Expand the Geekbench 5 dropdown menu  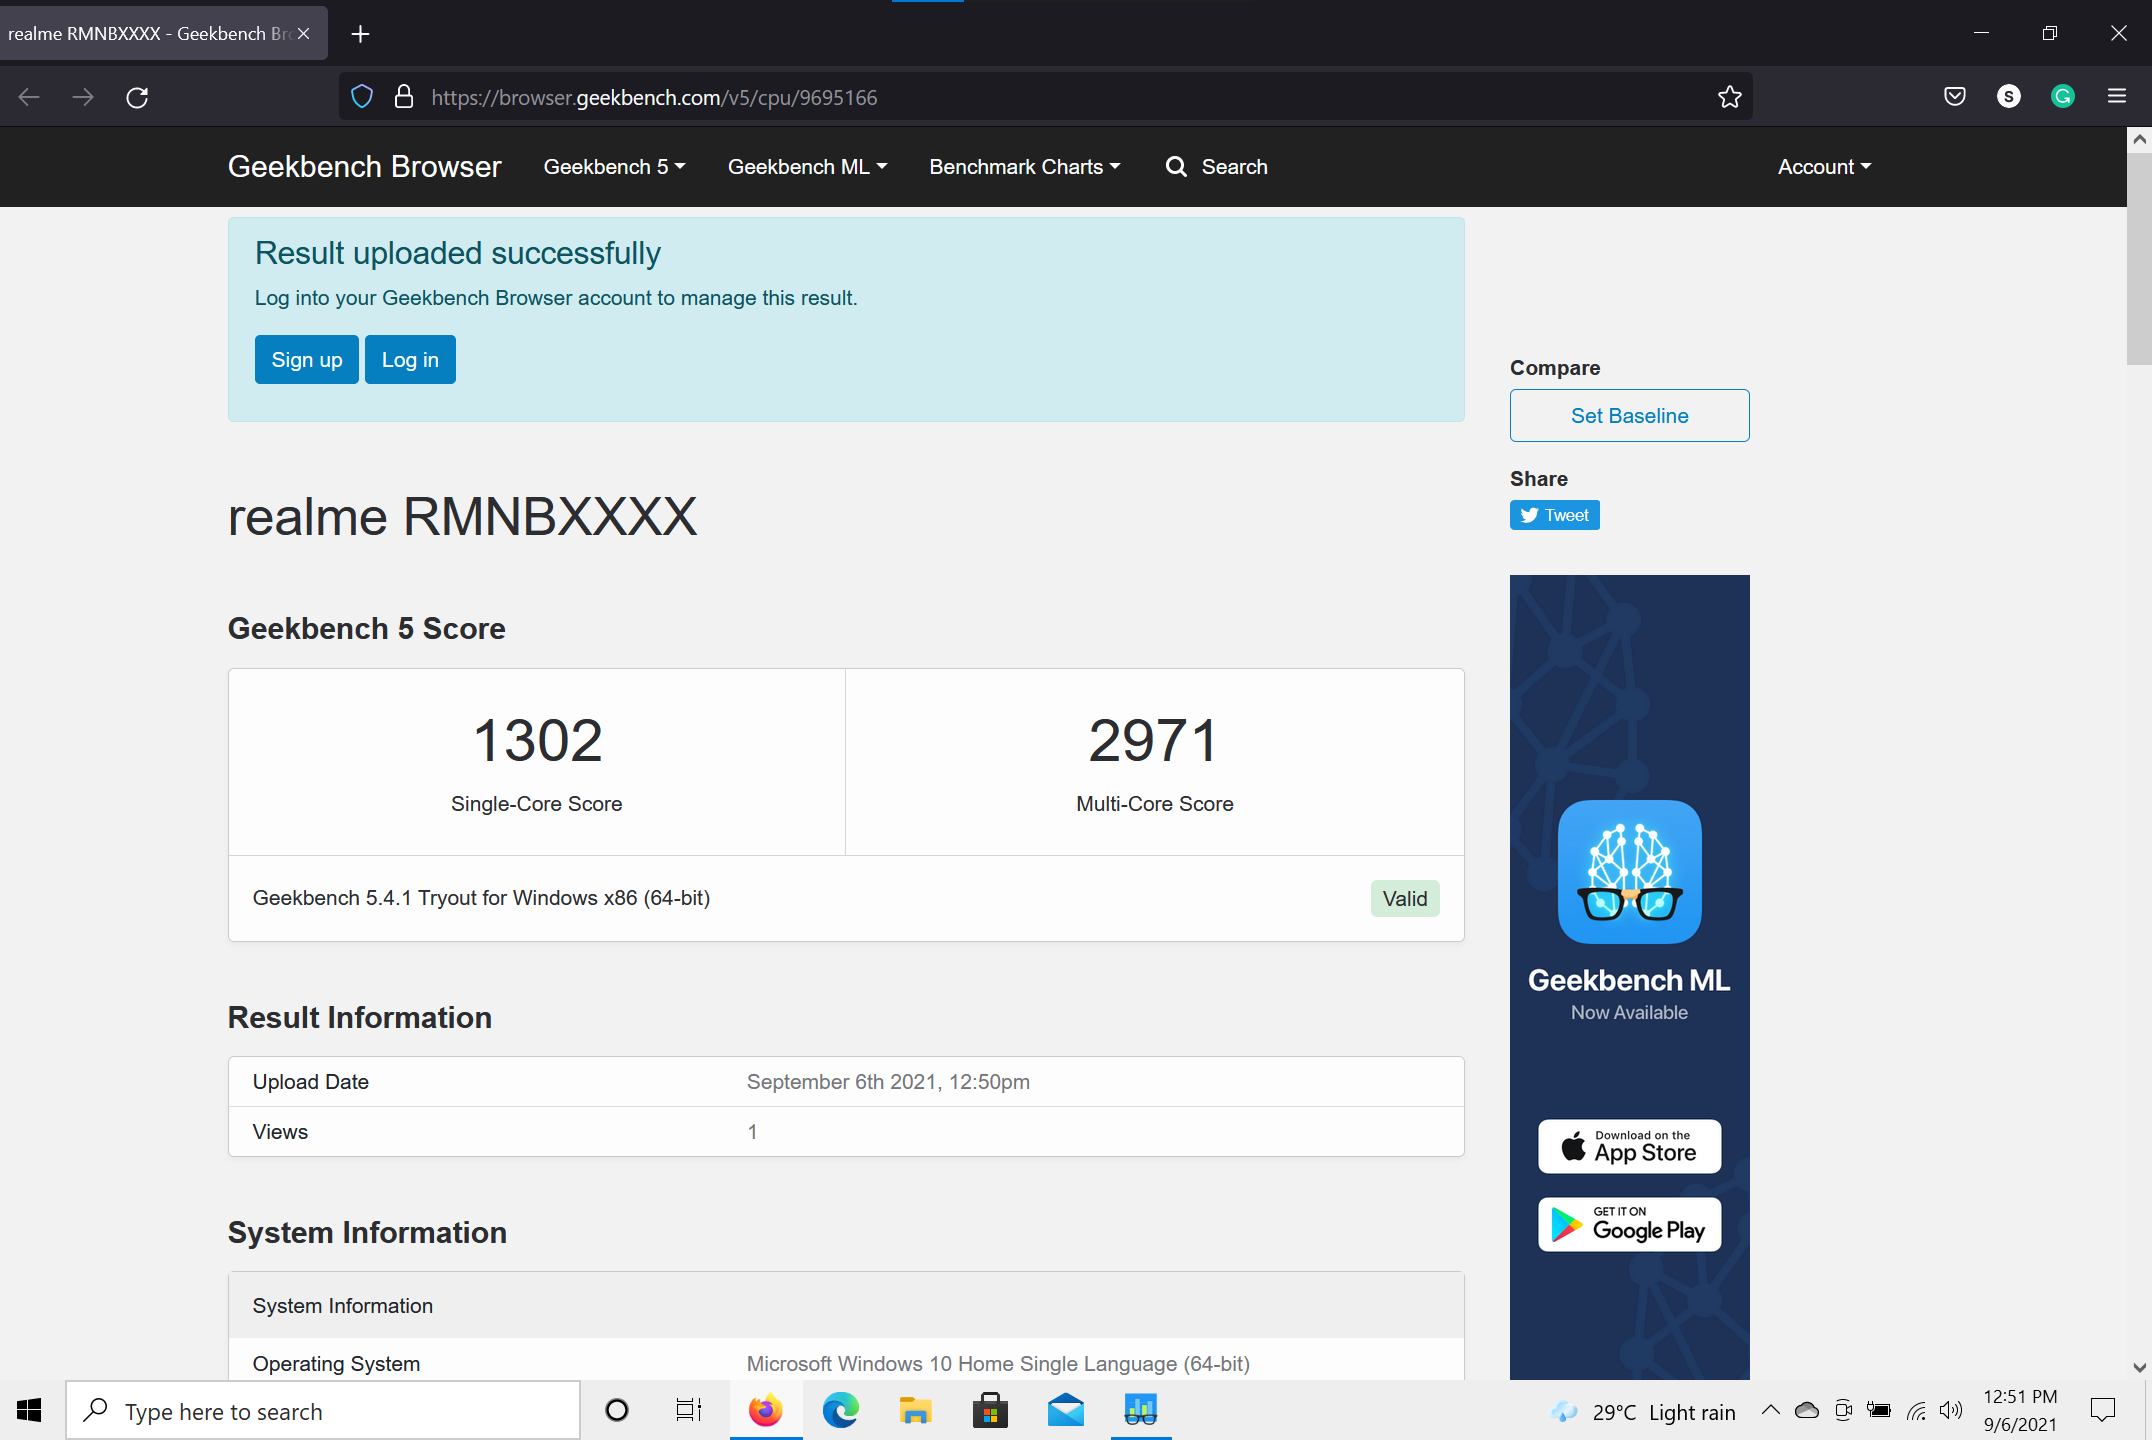(x=614, y=167)
